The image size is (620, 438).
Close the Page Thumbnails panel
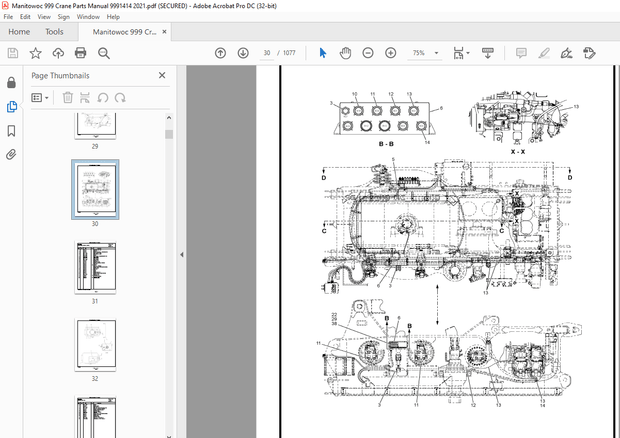tap(162, 75)
